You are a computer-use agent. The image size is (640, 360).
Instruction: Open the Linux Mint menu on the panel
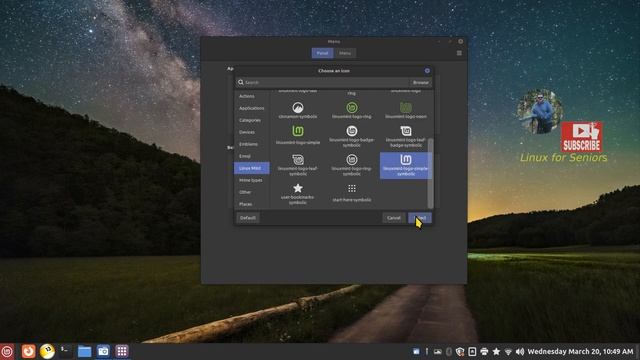(7, 351)
